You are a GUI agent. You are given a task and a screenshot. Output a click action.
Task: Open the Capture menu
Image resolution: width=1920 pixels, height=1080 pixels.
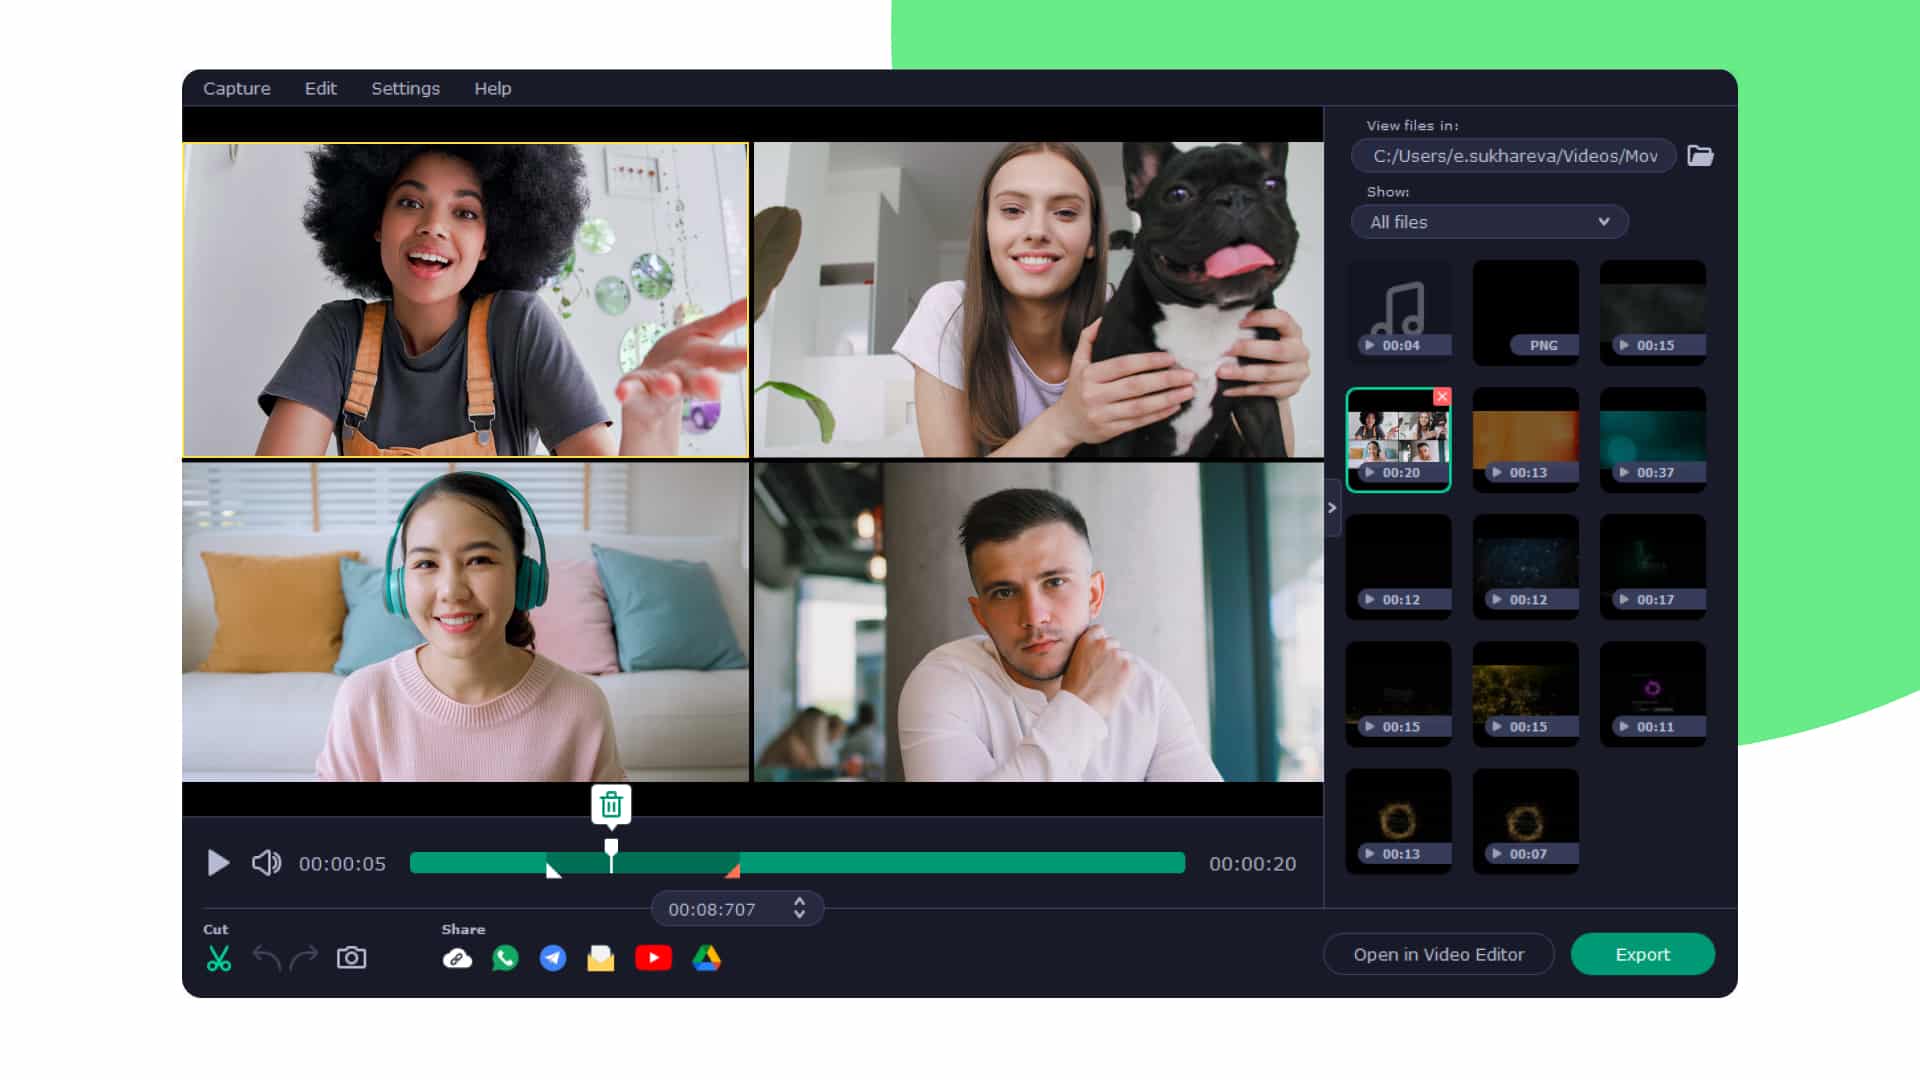(x=236, y=88)
